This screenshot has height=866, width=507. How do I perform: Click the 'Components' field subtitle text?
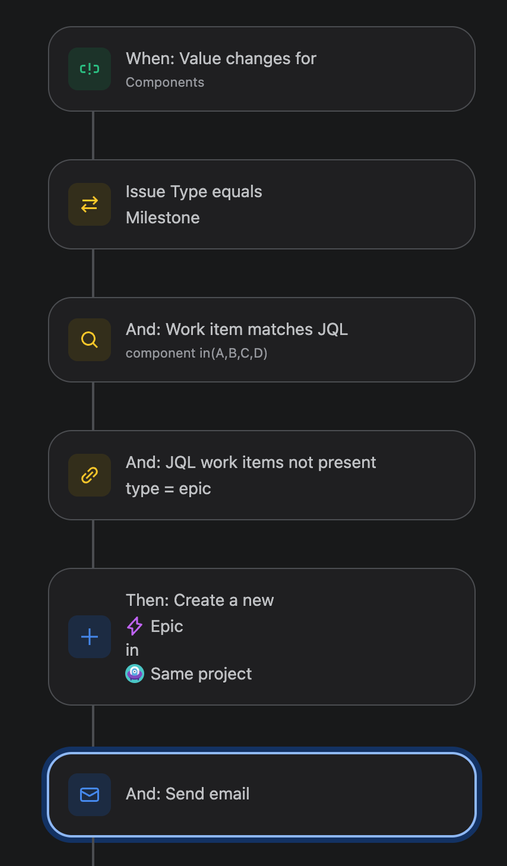(165, 82)
